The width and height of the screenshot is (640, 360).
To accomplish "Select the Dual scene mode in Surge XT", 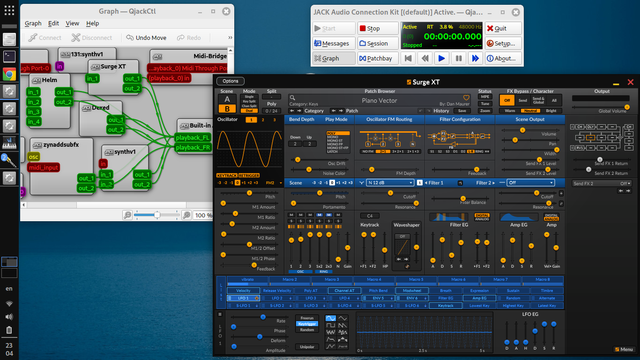I will tap(249, 111).
